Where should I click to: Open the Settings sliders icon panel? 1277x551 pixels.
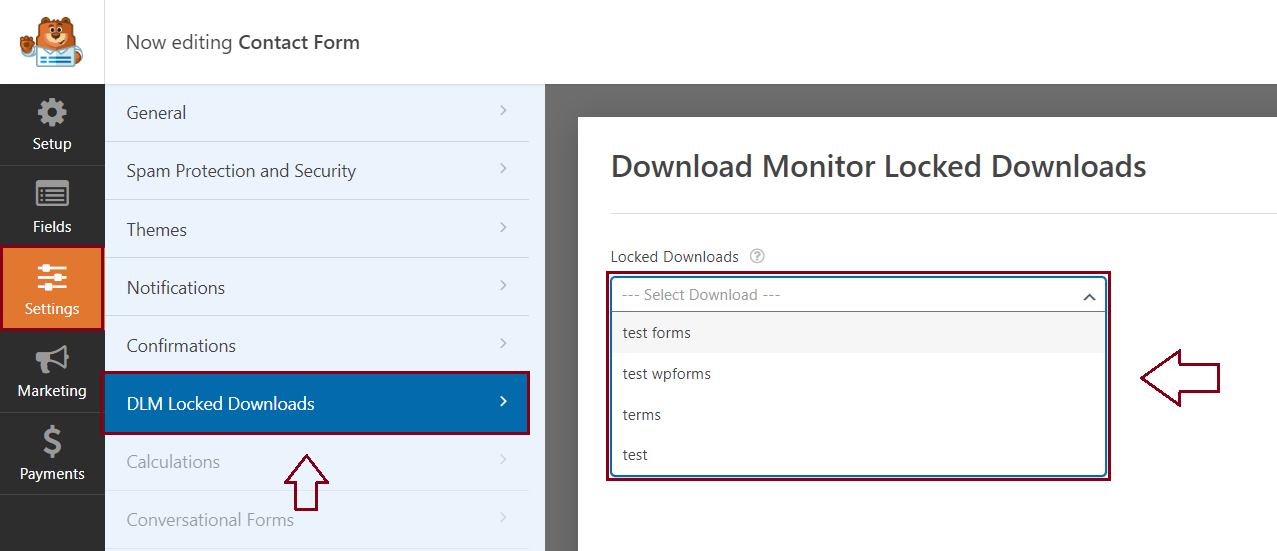coord(52,289)
